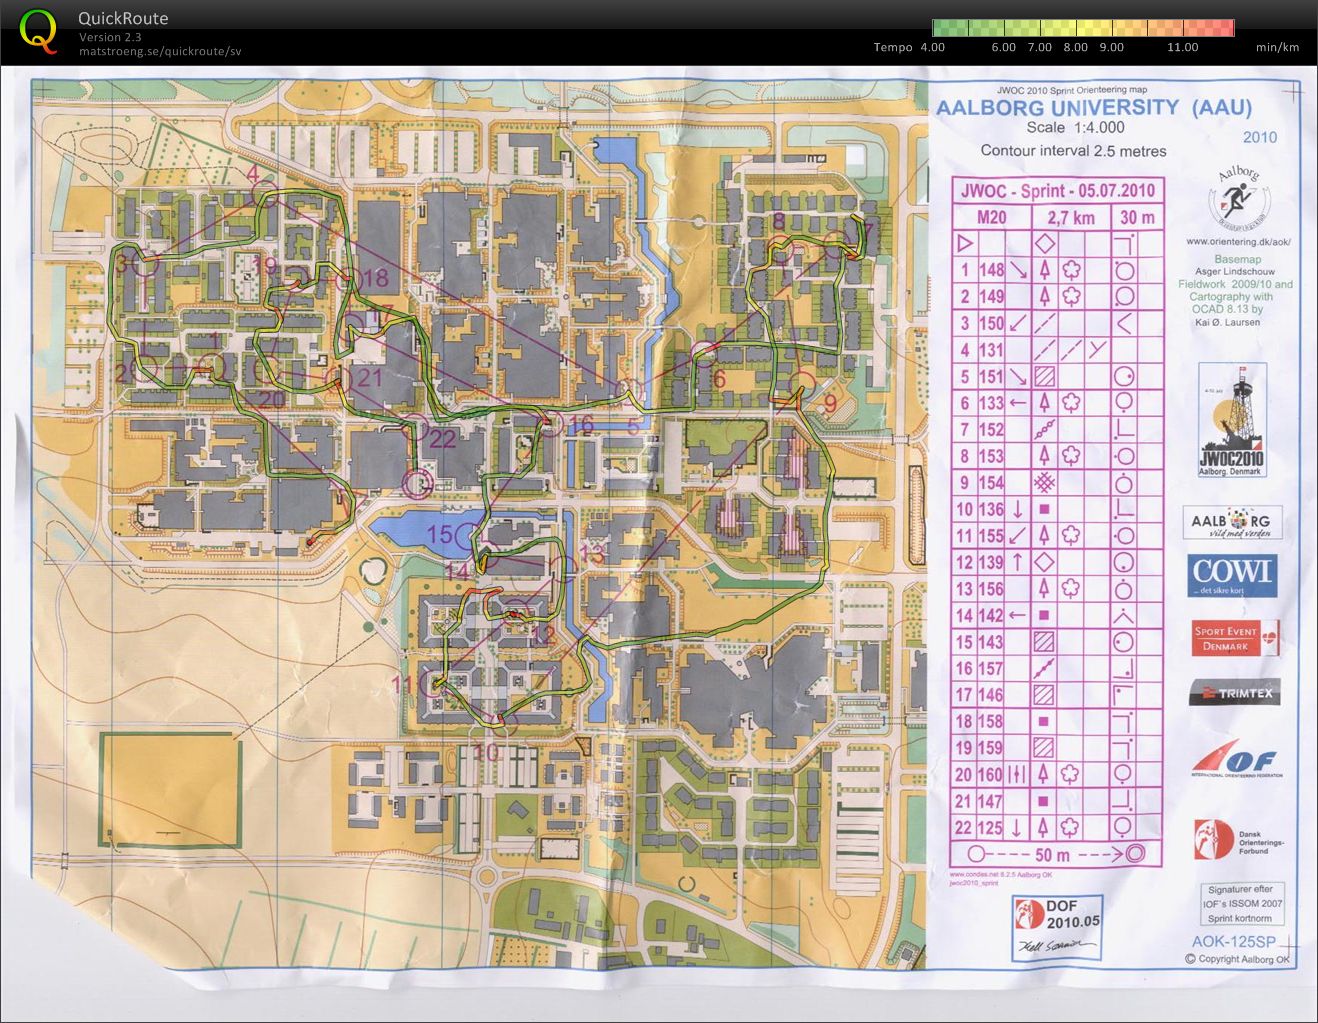Viewport: 1318px width, 1023px height.
Task: Click the Aalborg orienteering club runner logo
Action: click(1240, 196)
